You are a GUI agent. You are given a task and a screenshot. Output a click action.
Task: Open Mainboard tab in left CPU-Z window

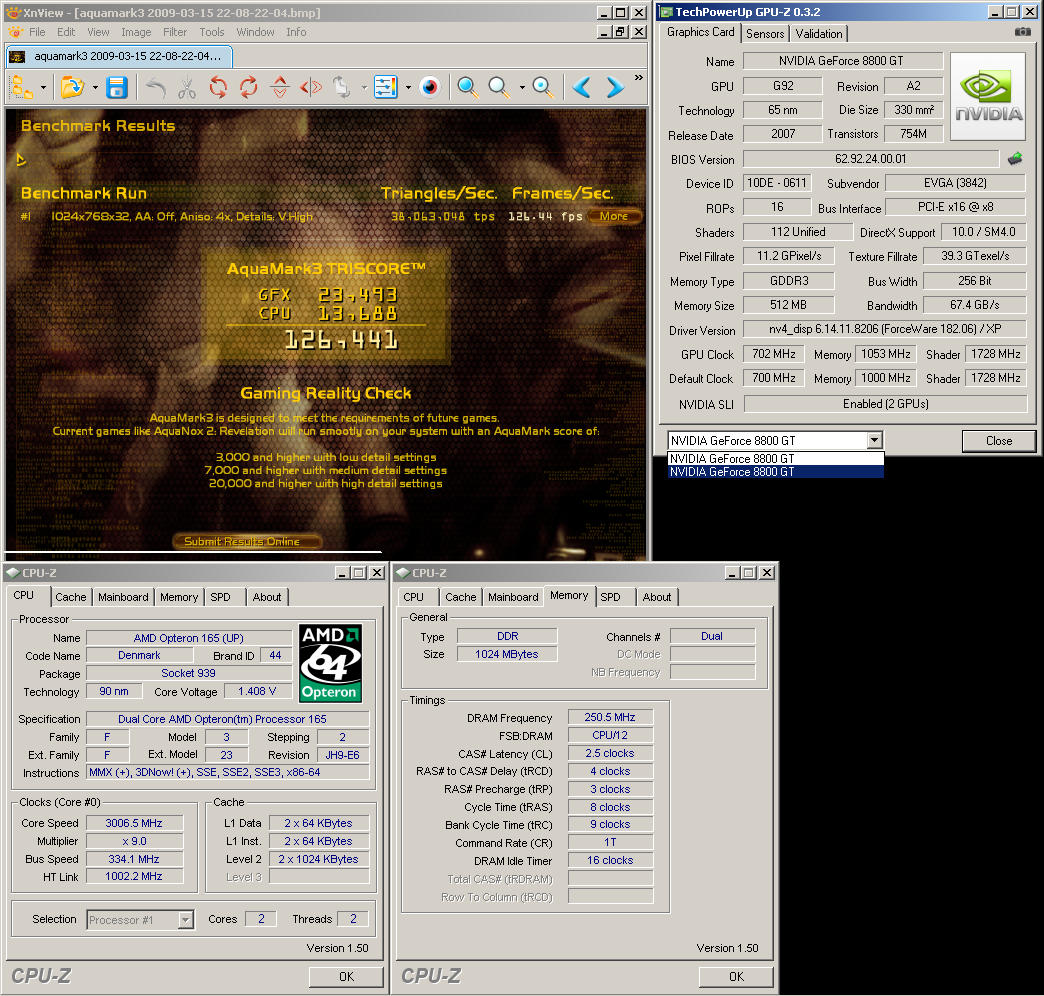click(123, 597)
